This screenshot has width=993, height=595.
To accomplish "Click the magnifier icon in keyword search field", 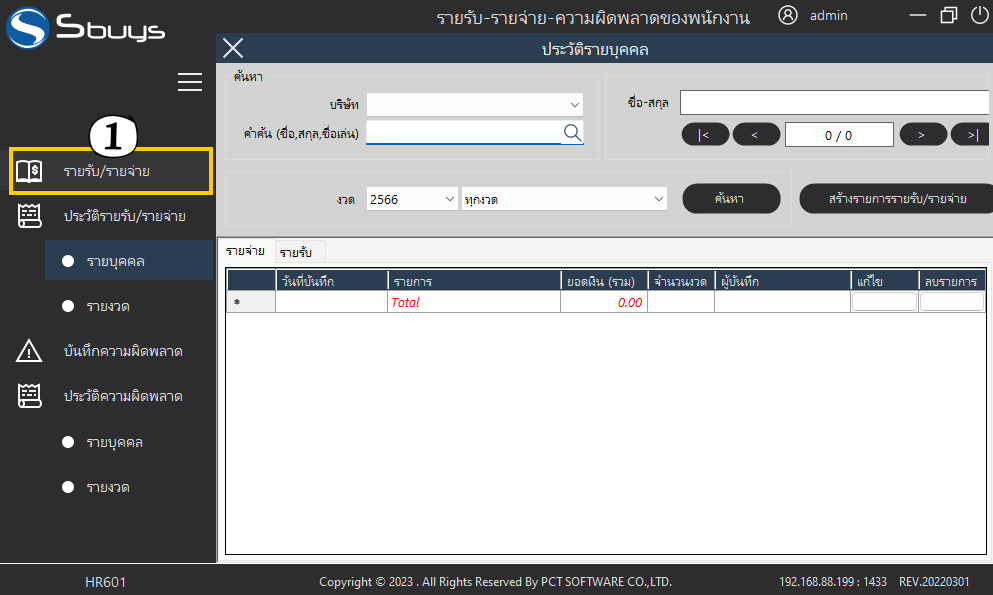I will (x=572, y=132).
